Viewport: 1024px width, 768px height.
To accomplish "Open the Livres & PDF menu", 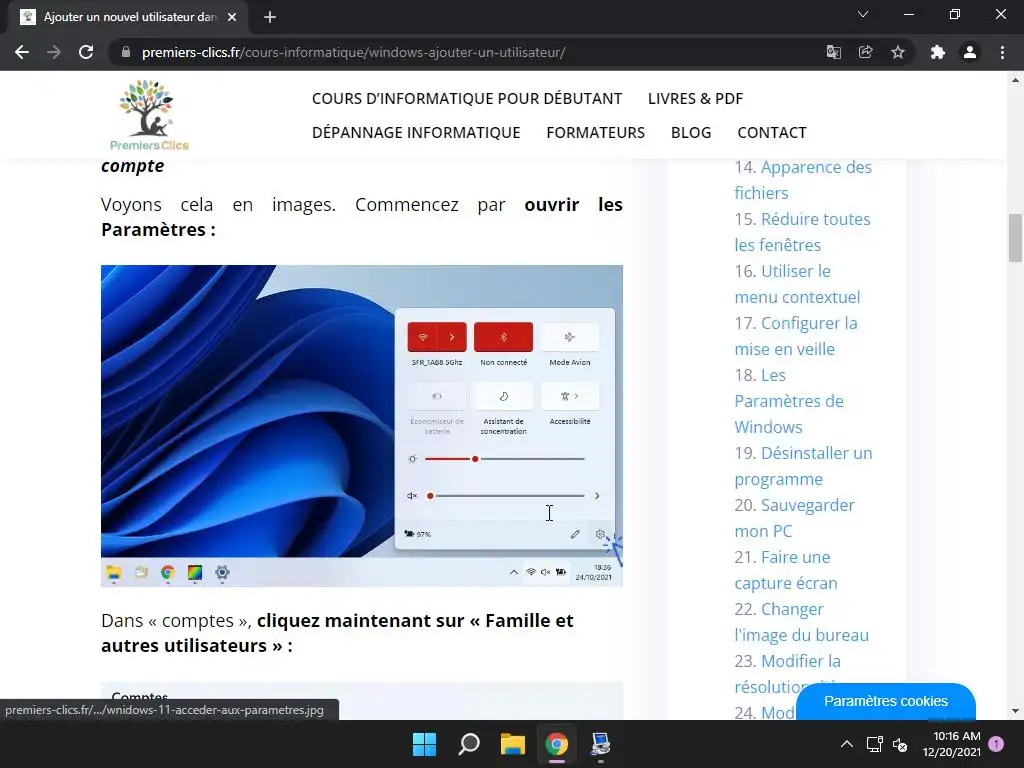I will pyautogui.click(x=696, y=99).
